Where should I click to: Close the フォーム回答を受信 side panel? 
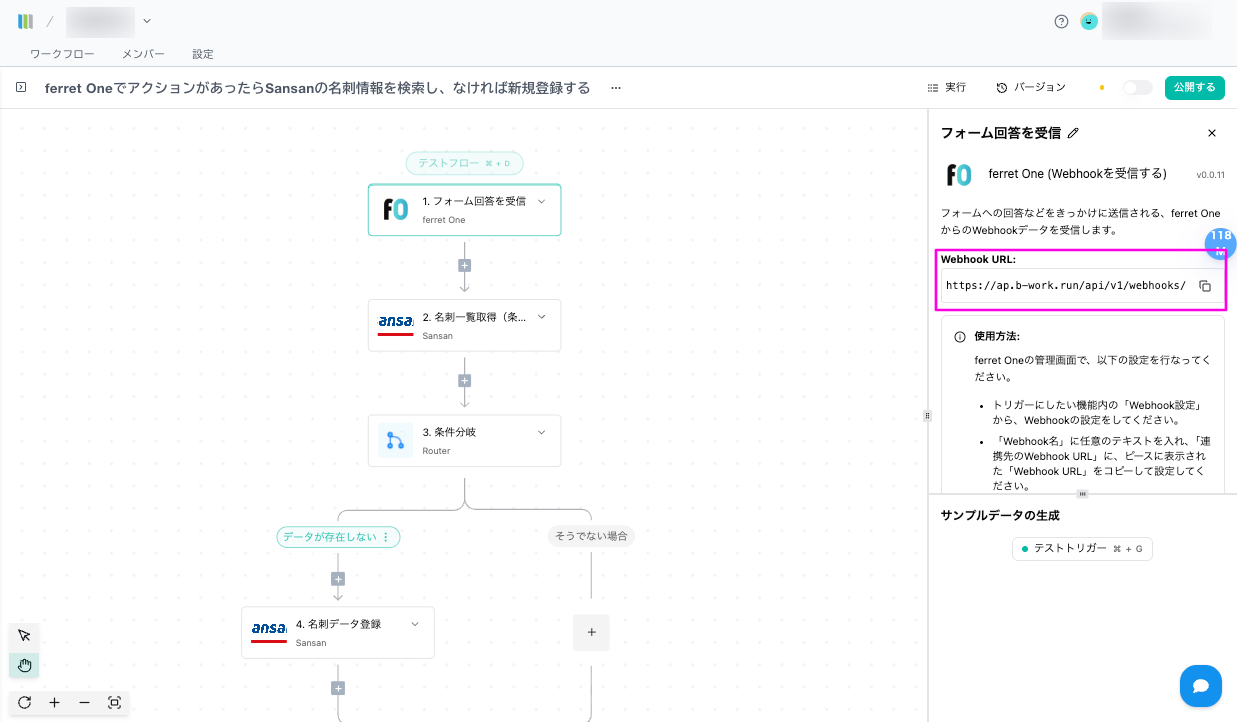tap(1212, 133)
